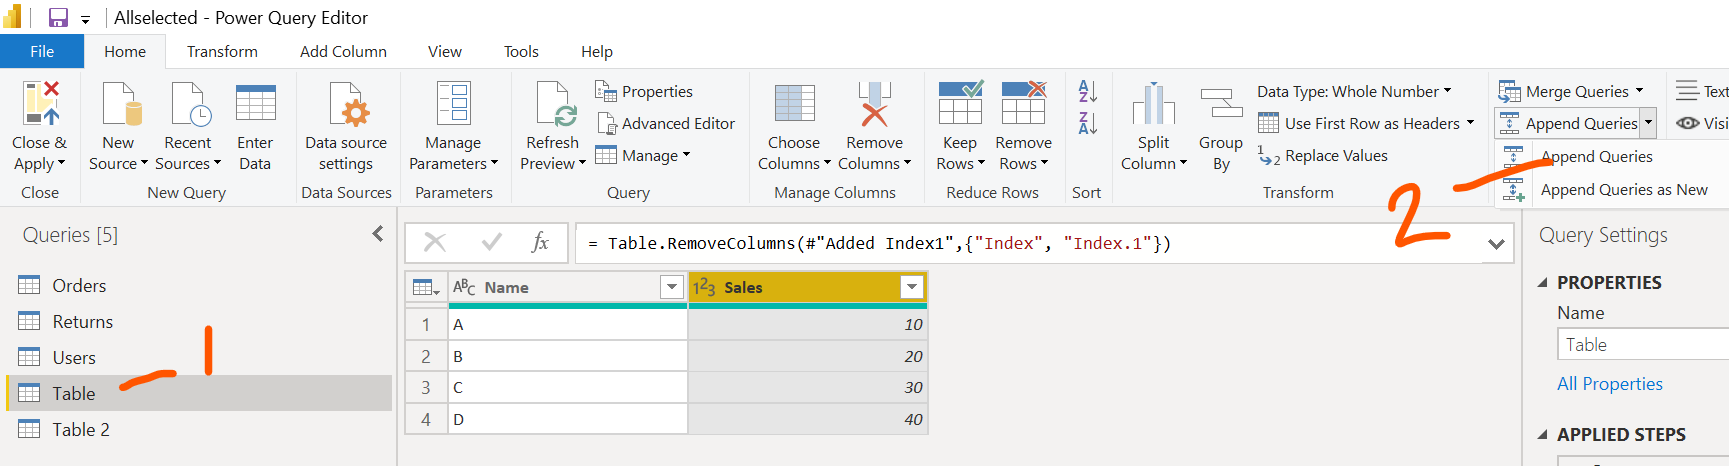Click the Group By icon

point(1221,104)
